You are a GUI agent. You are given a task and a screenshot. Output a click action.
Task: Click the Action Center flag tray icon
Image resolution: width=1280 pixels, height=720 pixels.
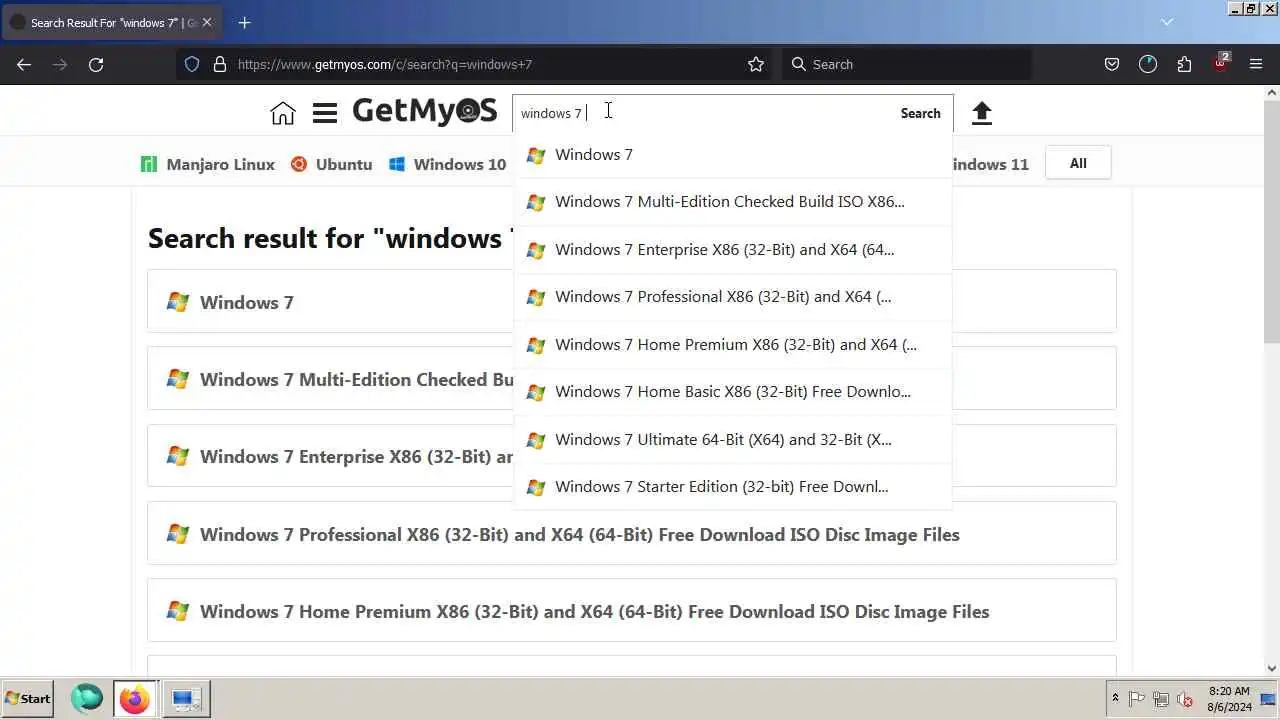point(1137,699)
